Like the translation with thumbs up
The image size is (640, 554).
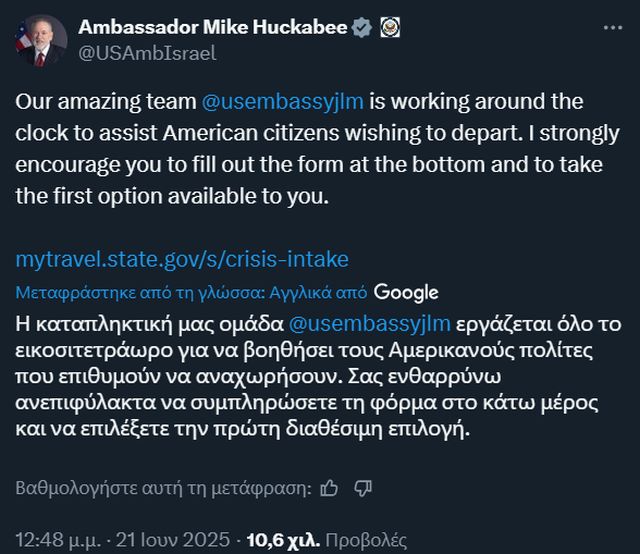(x=331, y=488)
